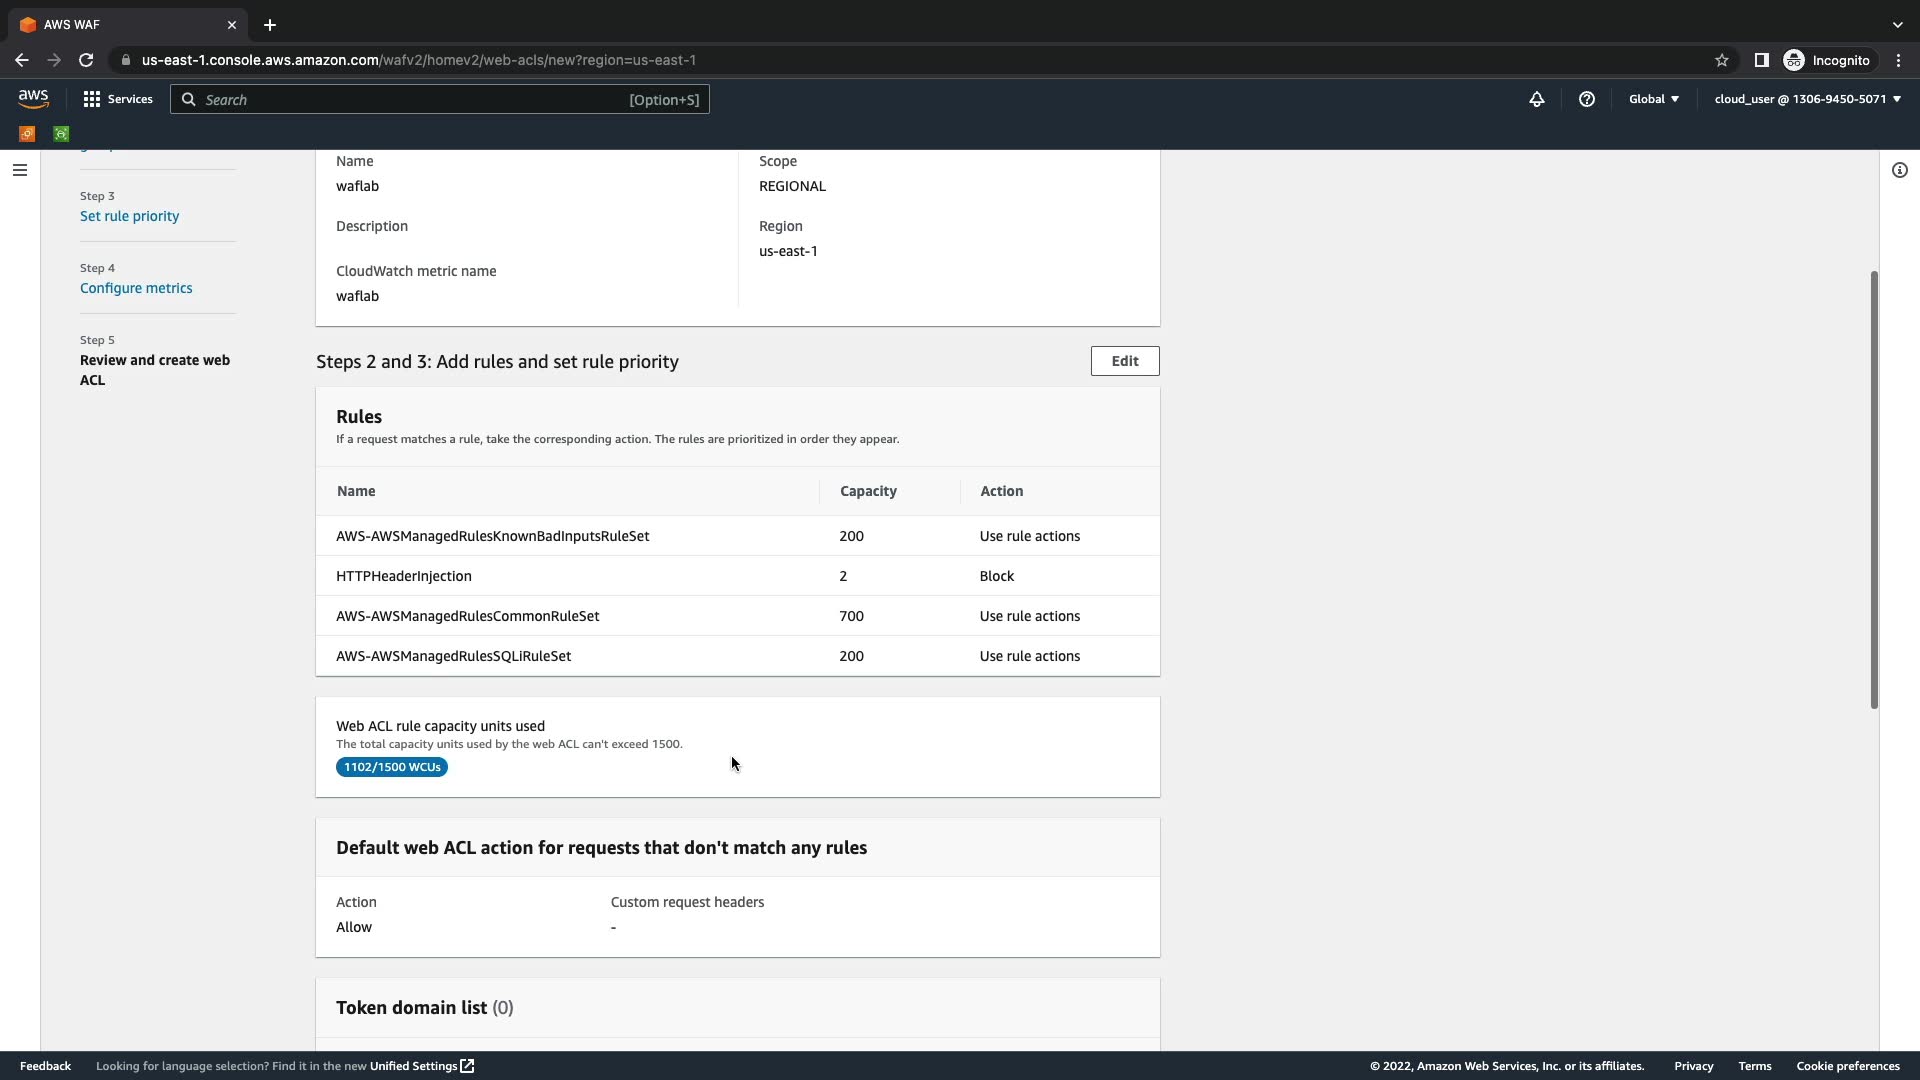
Task: Toggle the hamburger side navigation menu
Action: point(19,170)
